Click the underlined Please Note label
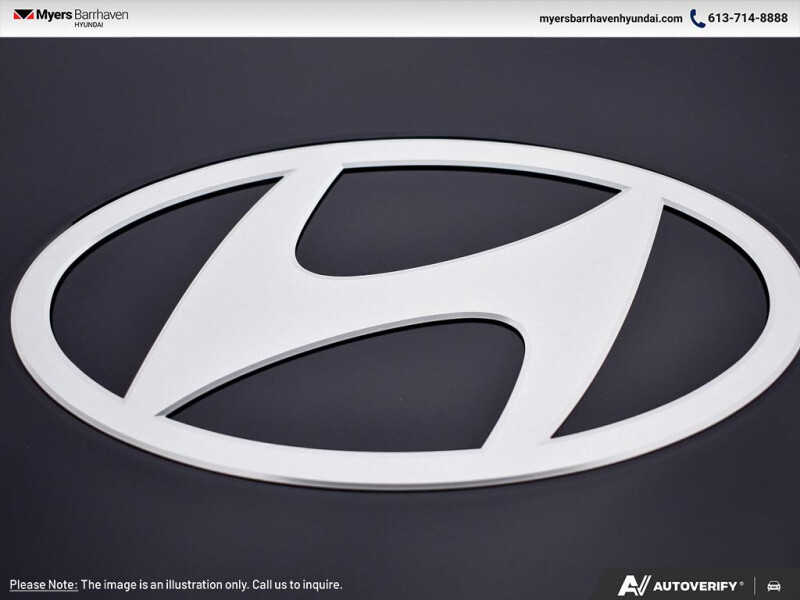 43,584
